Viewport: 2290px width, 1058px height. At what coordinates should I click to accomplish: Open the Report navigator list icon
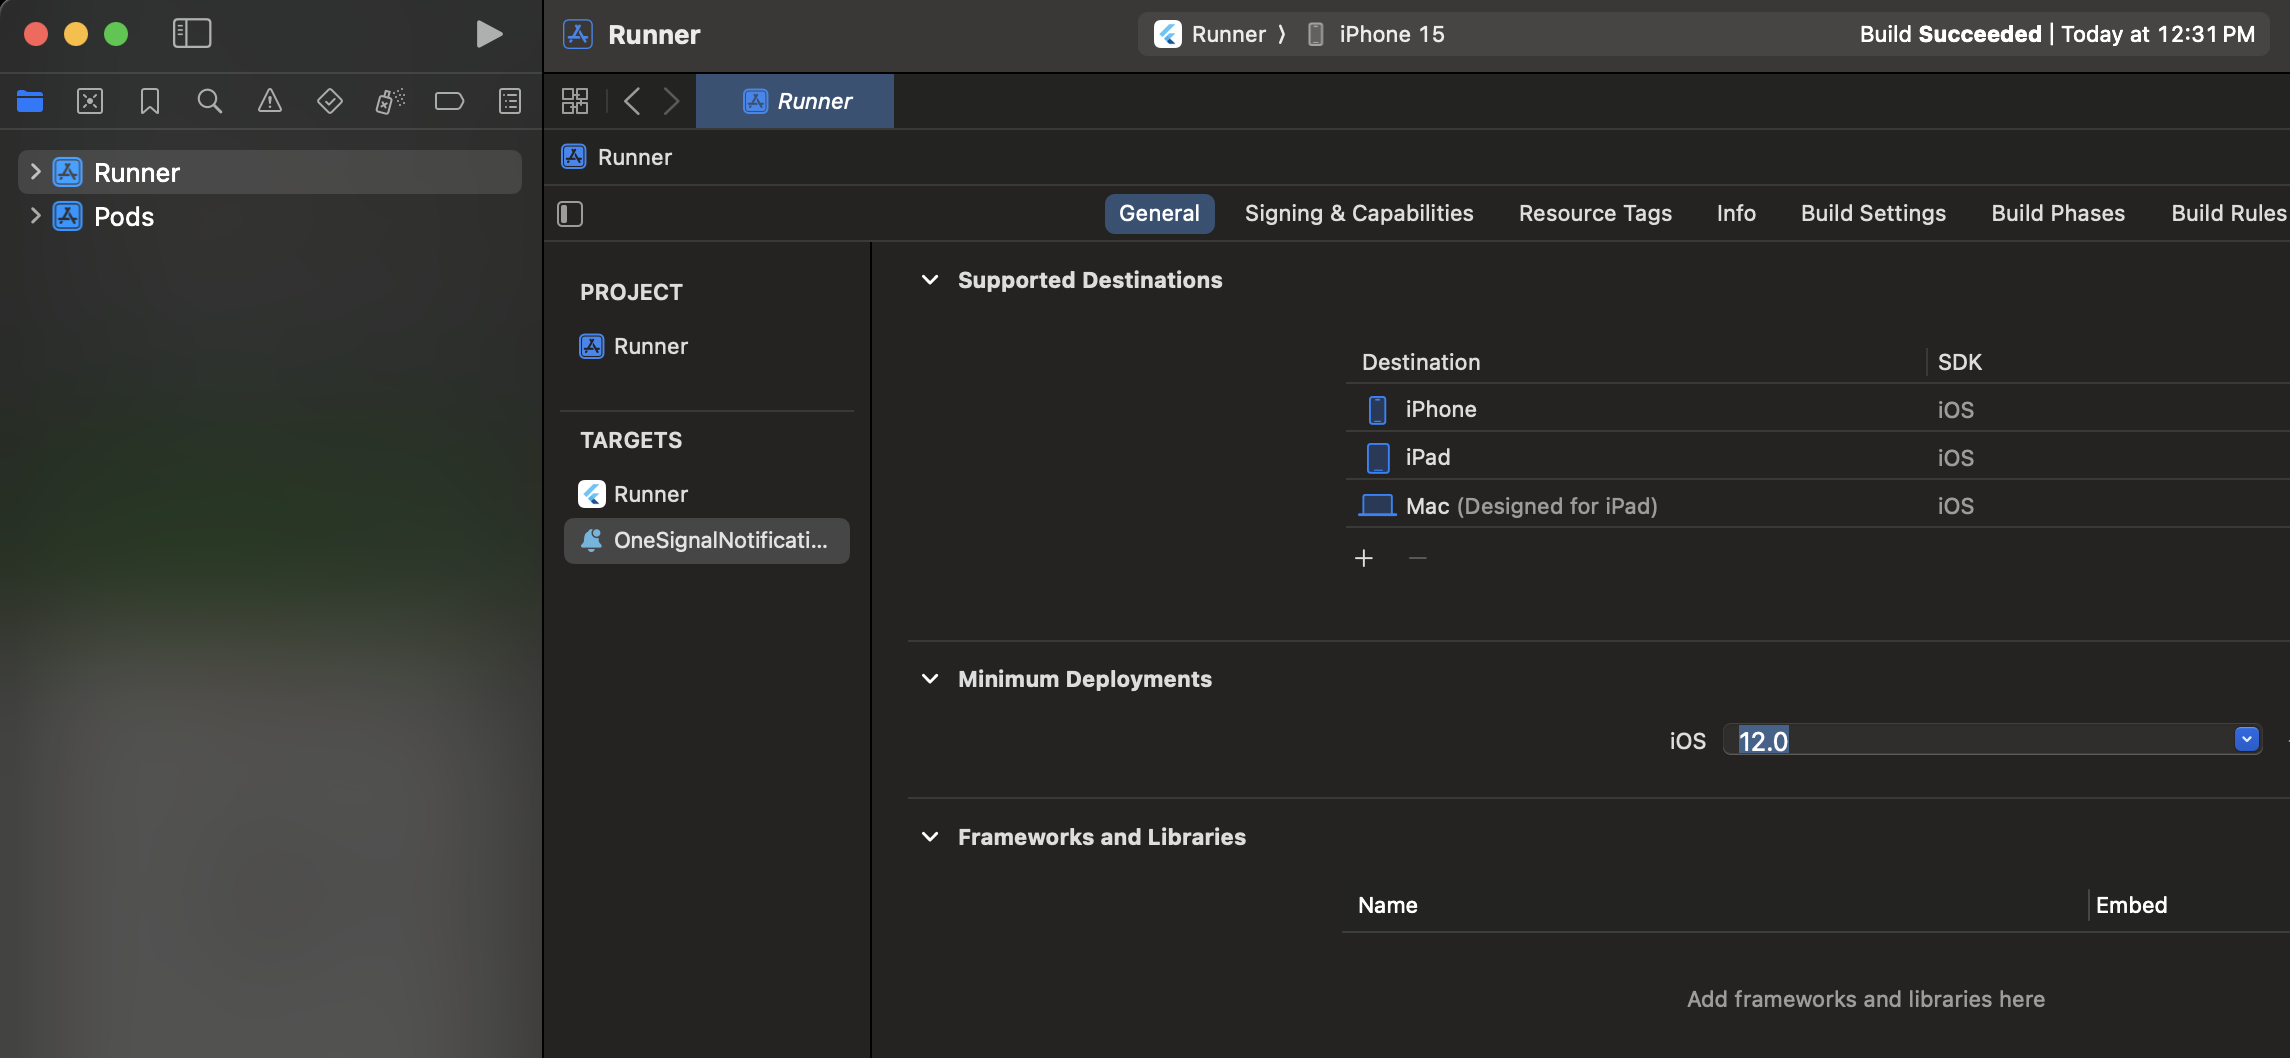click(x=510, y=101)
